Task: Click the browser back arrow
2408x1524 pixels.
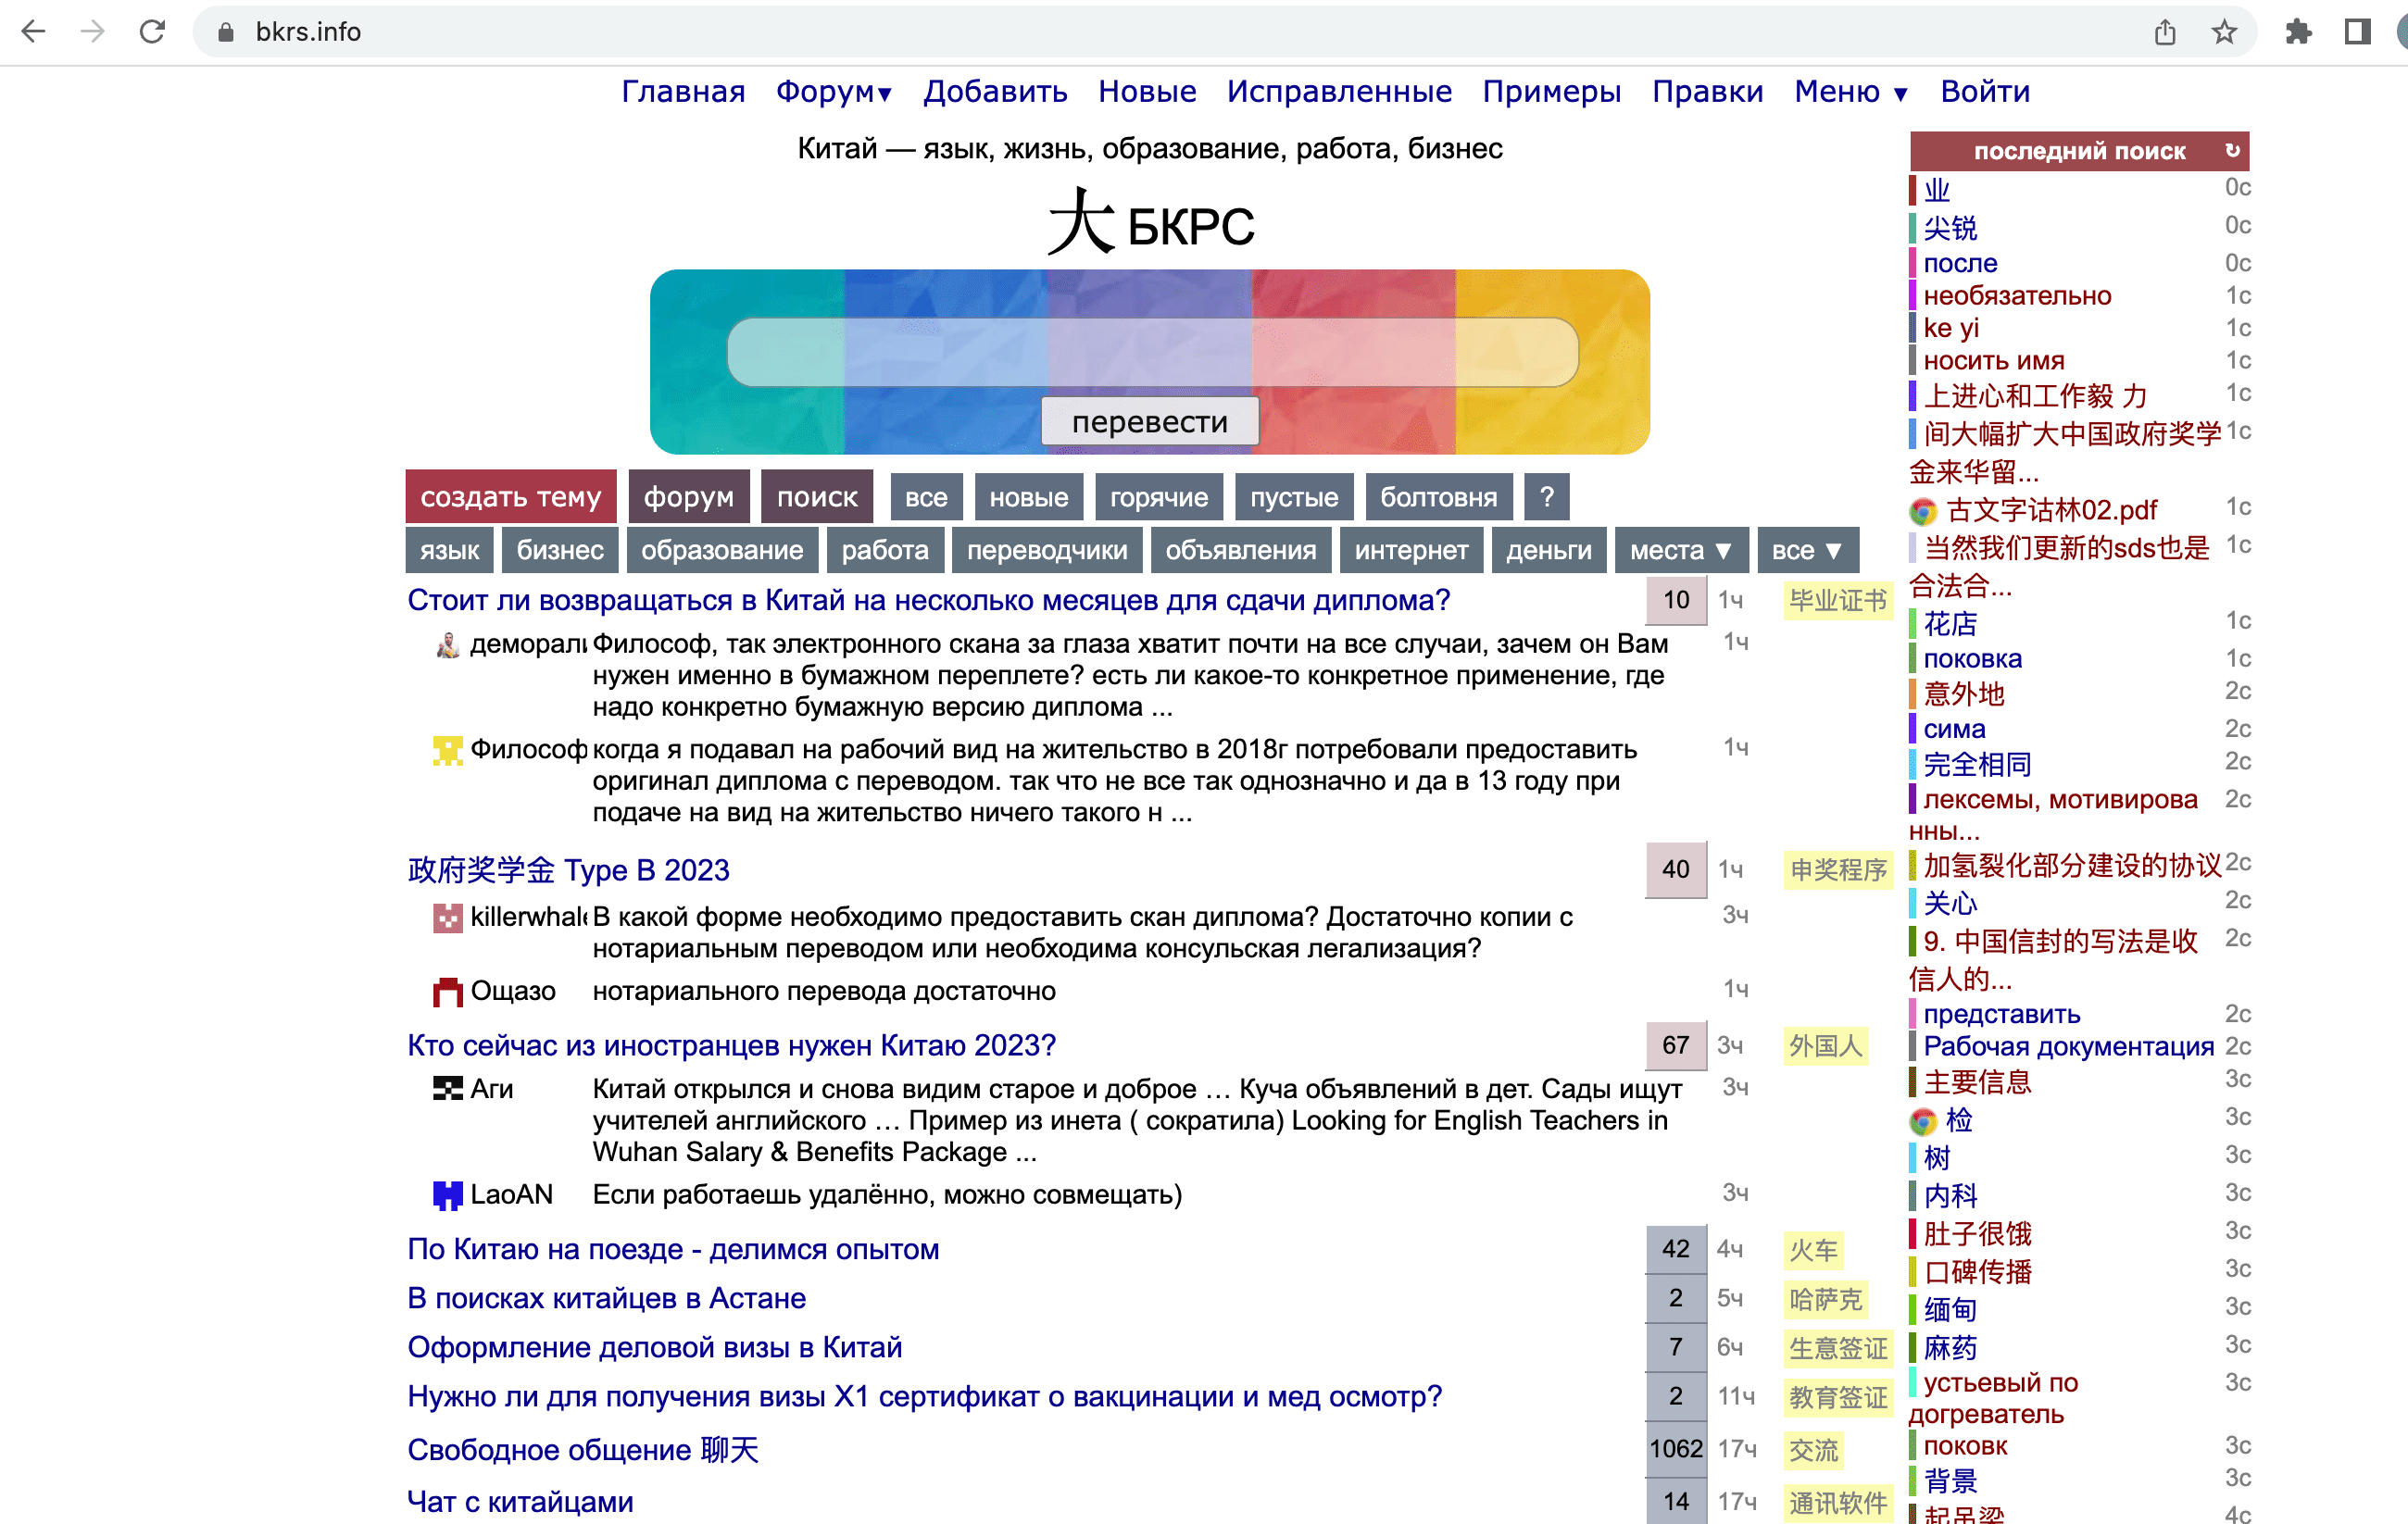Action: (x=34, y=32)
